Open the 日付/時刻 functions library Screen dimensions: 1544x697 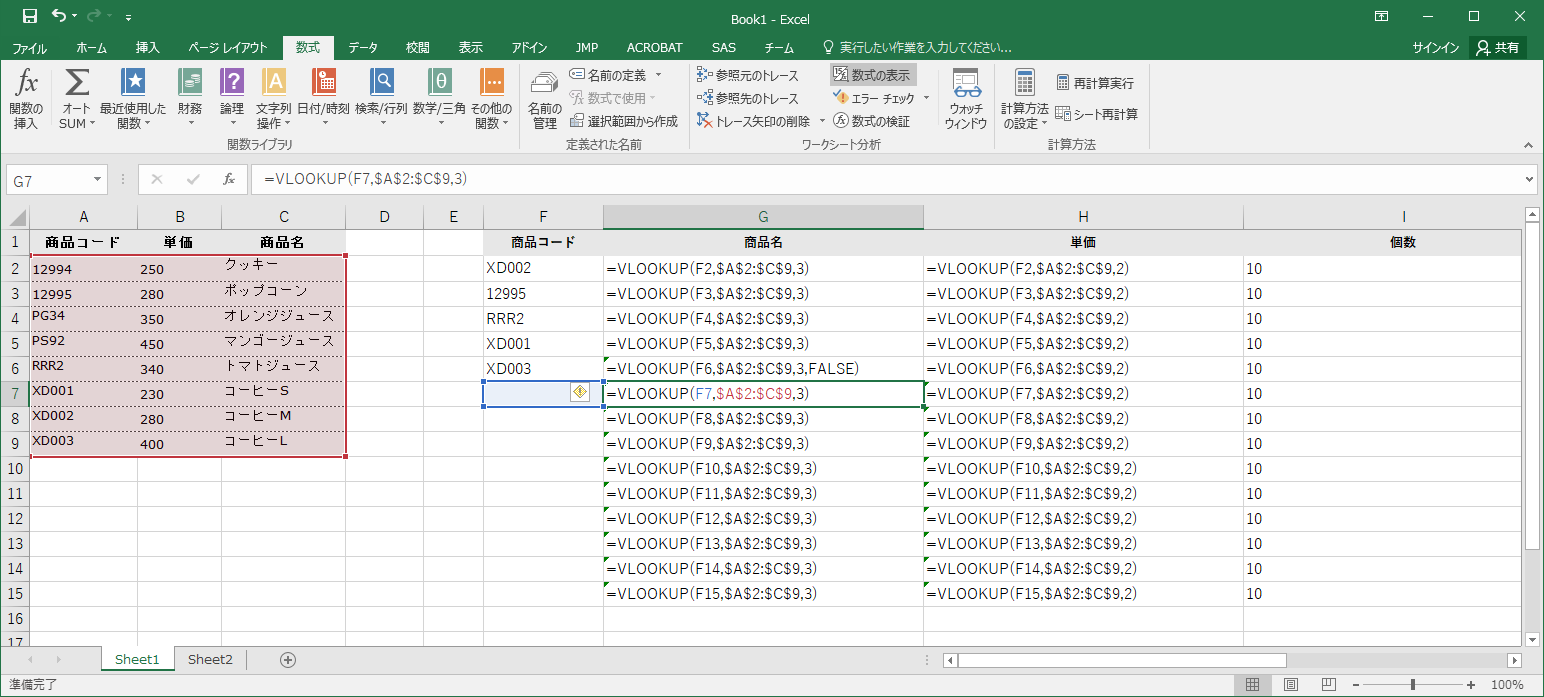[x=323, y=98]
